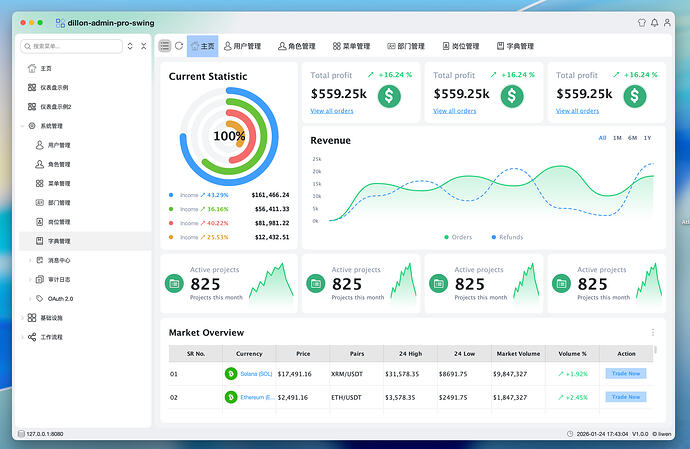Click the tag icon for OAuth 2.0
The width and height of the screenshot is (690, 449).
(x=40, y=298)
